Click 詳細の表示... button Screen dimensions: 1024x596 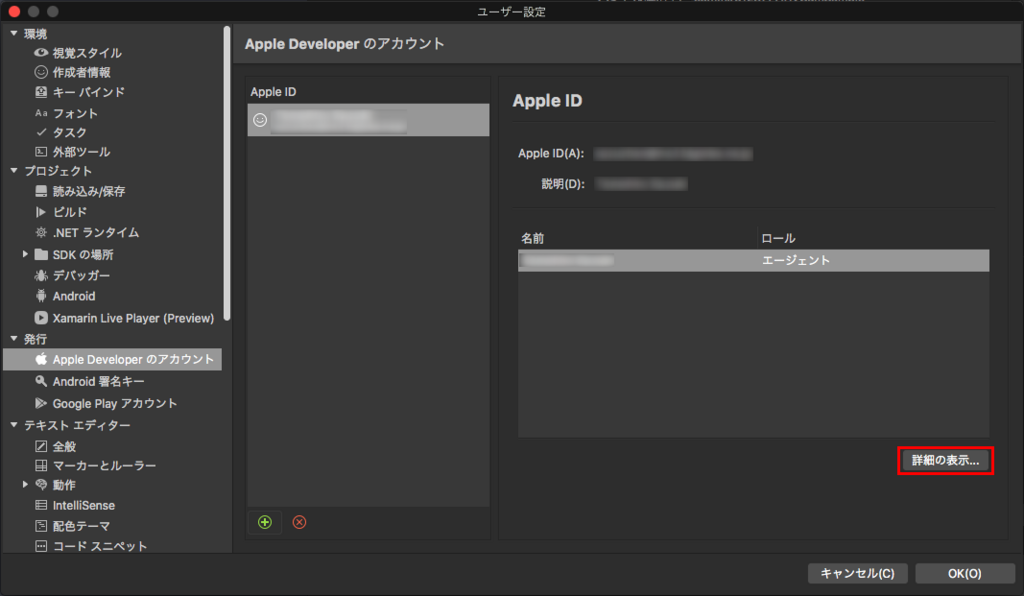tap(946, 460)
